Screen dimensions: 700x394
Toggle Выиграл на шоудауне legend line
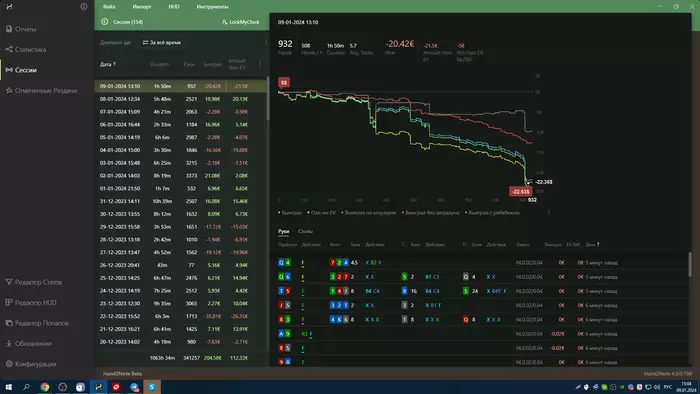[369, 213]
